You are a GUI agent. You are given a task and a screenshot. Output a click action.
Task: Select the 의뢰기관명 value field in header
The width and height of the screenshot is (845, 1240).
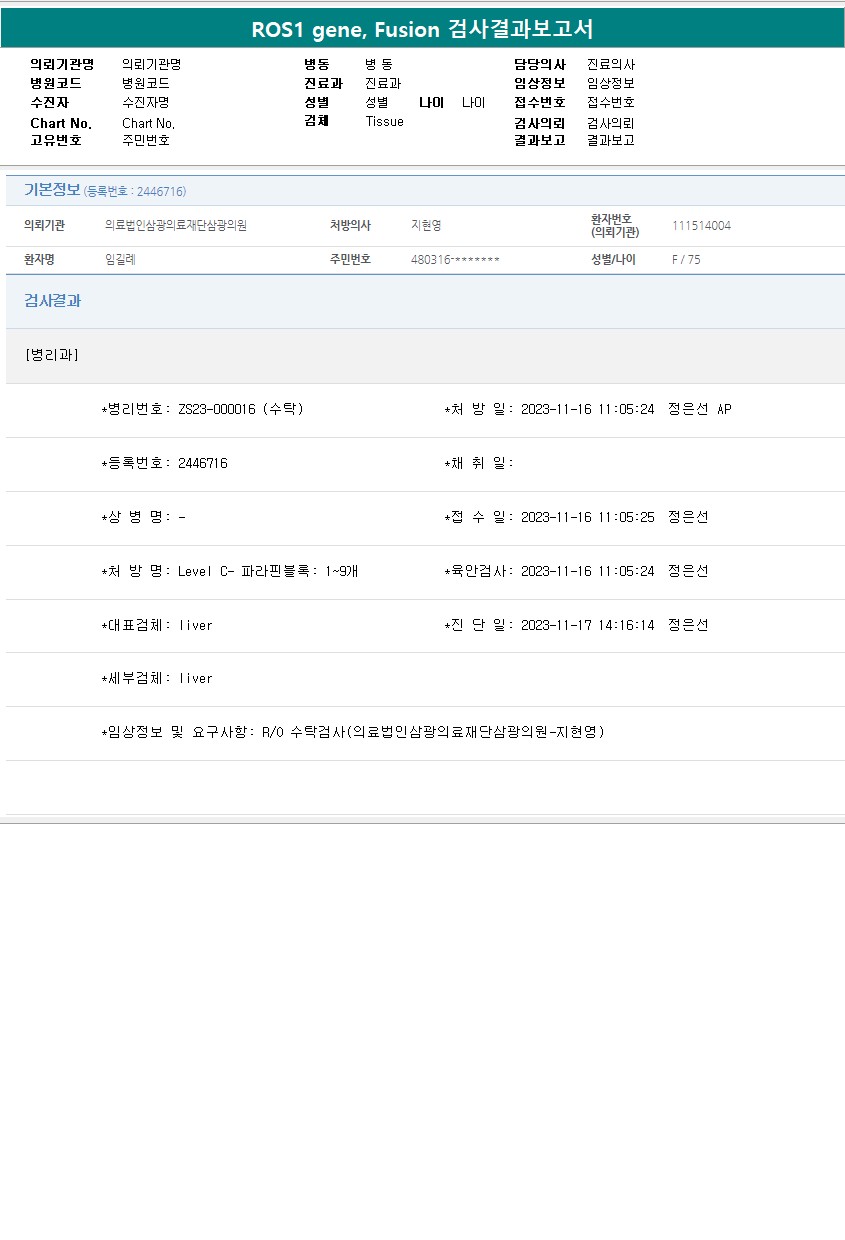pos(151,64)
